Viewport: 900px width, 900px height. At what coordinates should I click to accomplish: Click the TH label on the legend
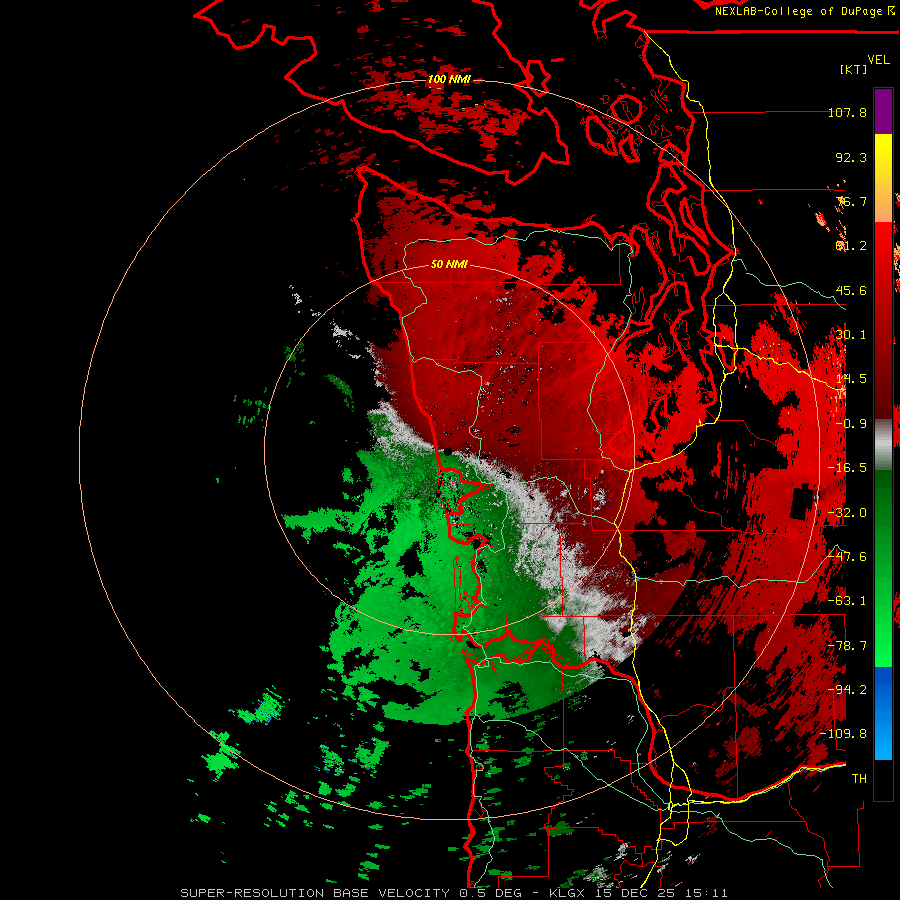(x=859, y=779)
